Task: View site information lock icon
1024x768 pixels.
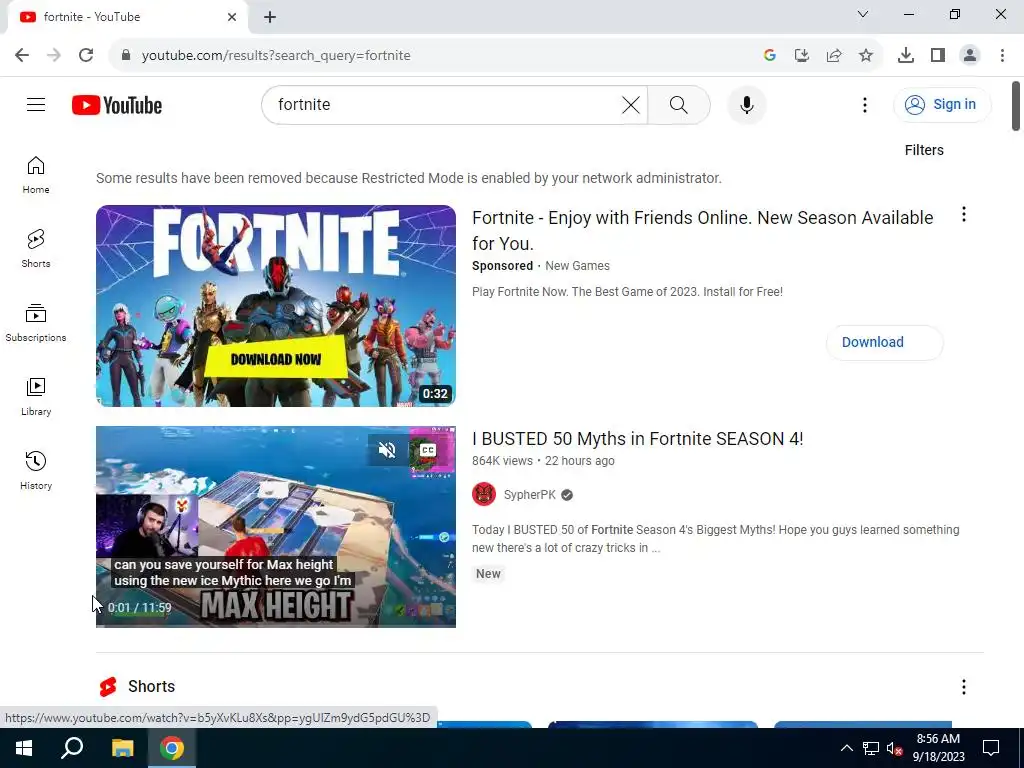Action: pos(126,55)
